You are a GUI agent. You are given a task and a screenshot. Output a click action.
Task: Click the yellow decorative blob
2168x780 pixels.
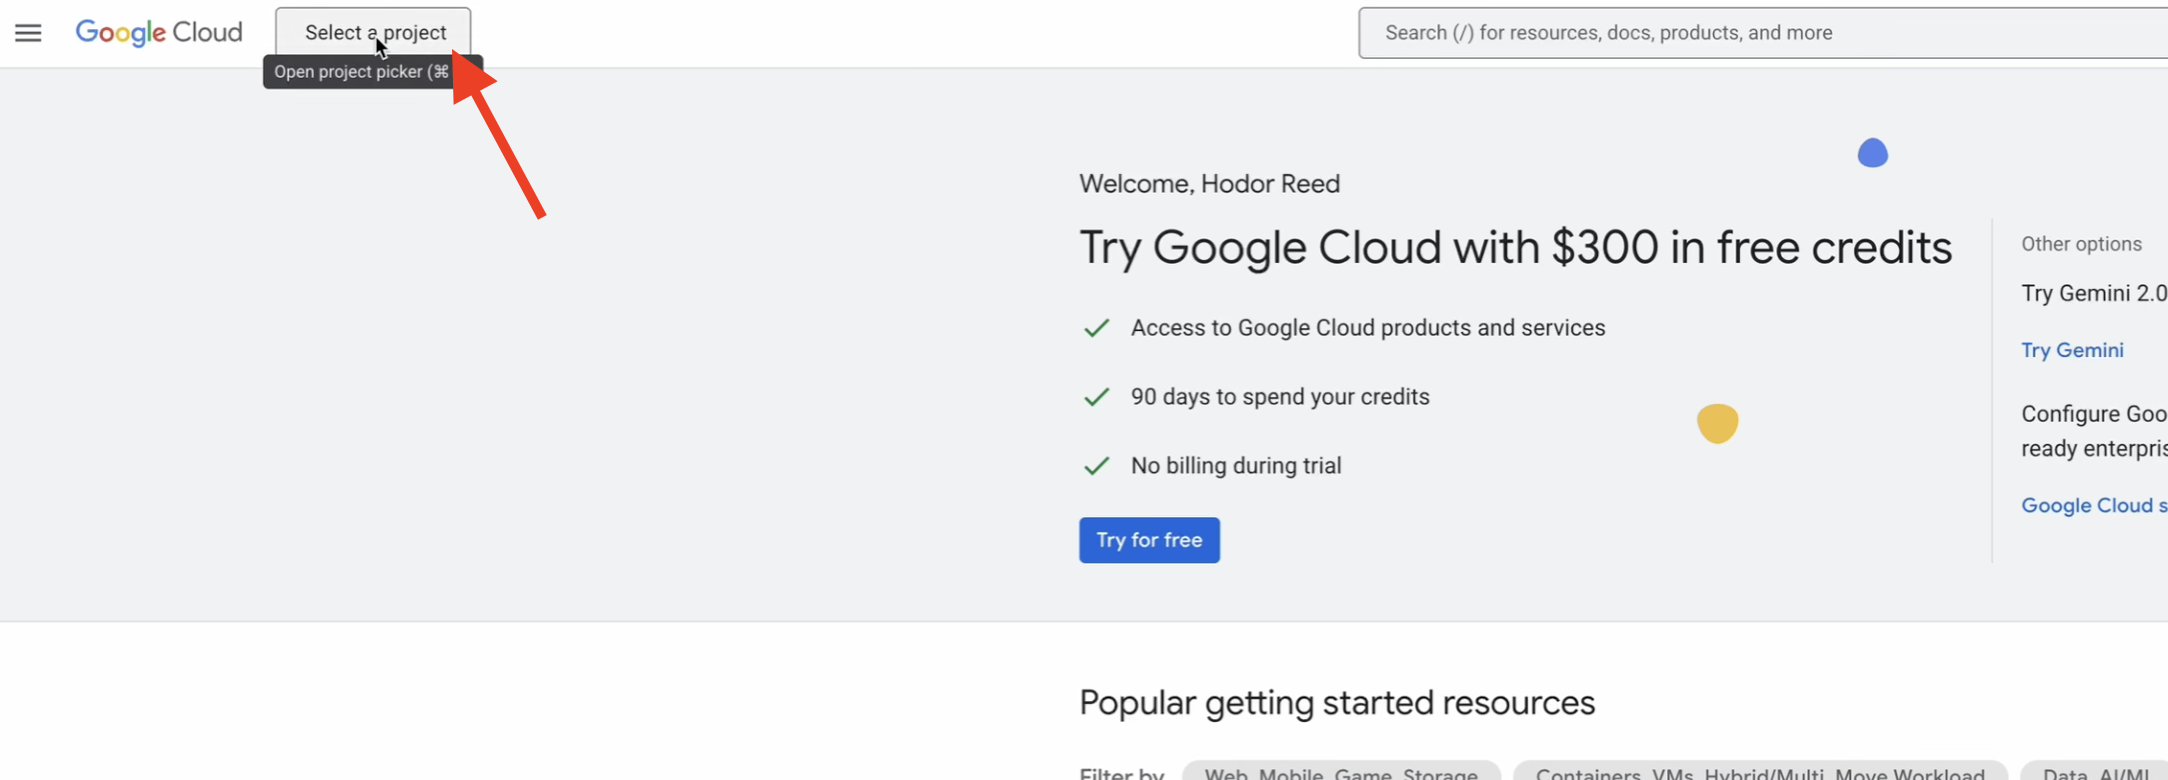click(x=1717, y=423)
